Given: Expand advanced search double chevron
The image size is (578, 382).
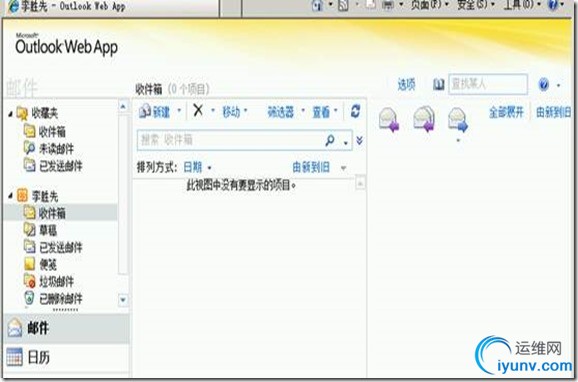Looking at the screenshot, I should pyautogui.click(x=359, y=140).
